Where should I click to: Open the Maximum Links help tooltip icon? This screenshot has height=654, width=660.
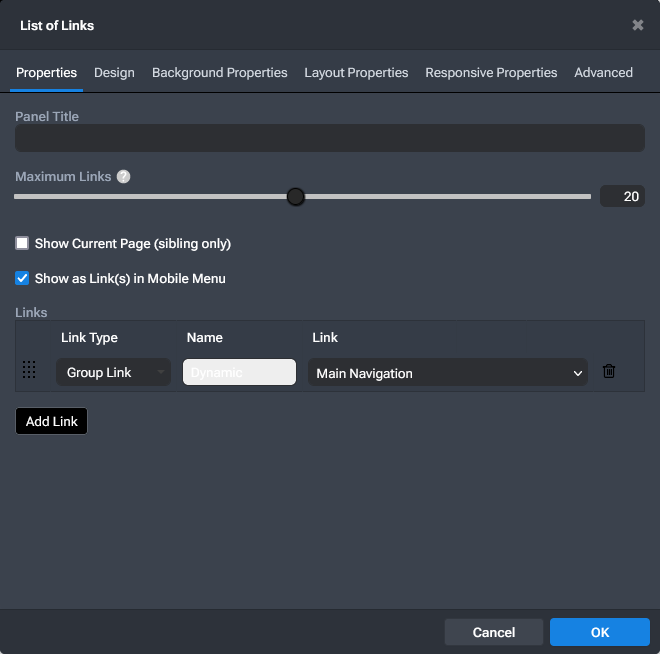tap(123, 176)
